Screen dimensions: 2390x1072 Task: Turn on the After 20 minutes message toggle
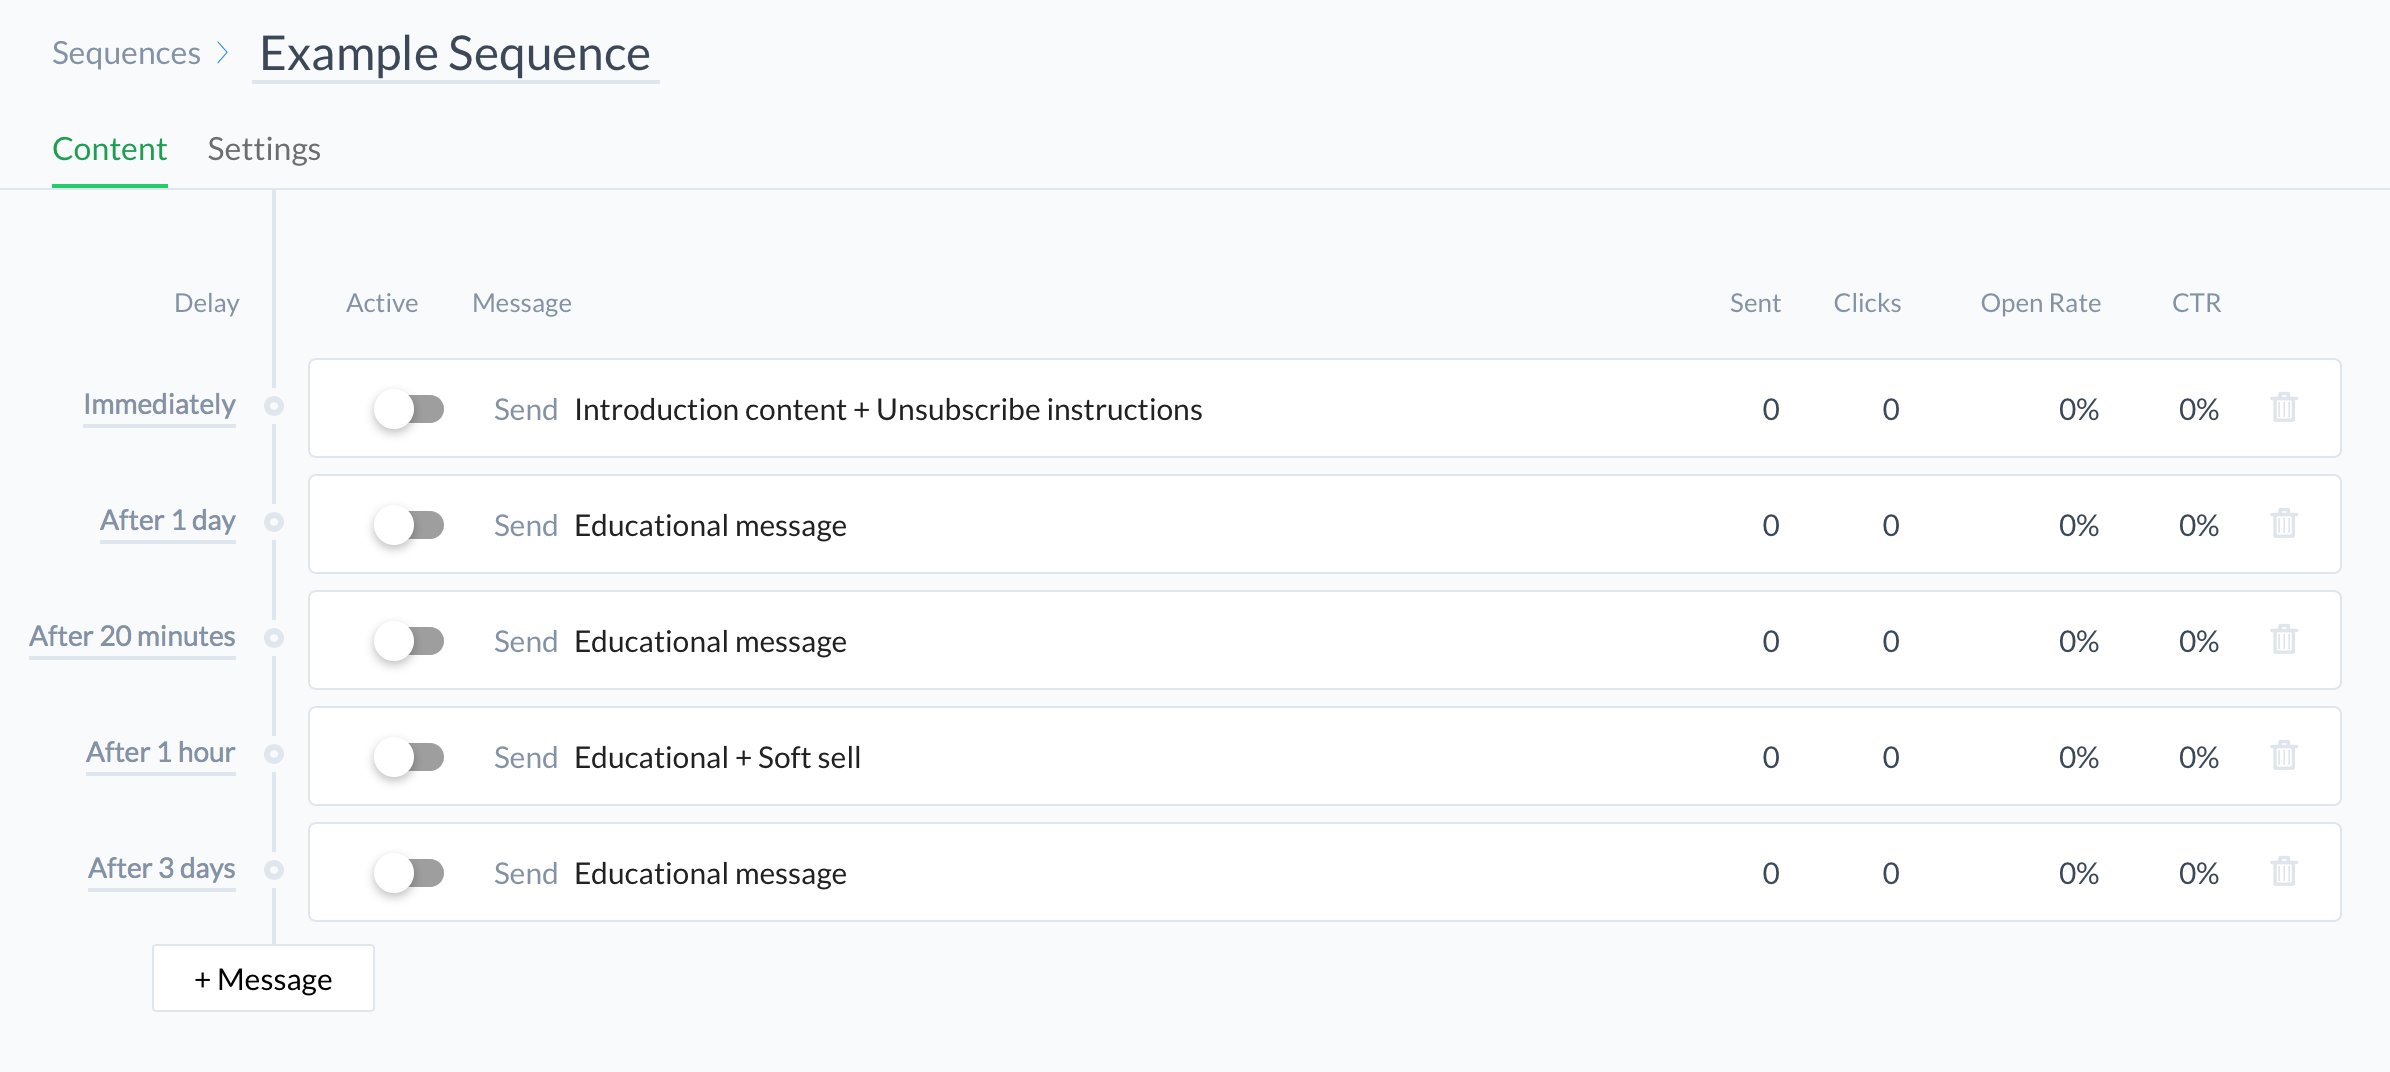point(409,641)
